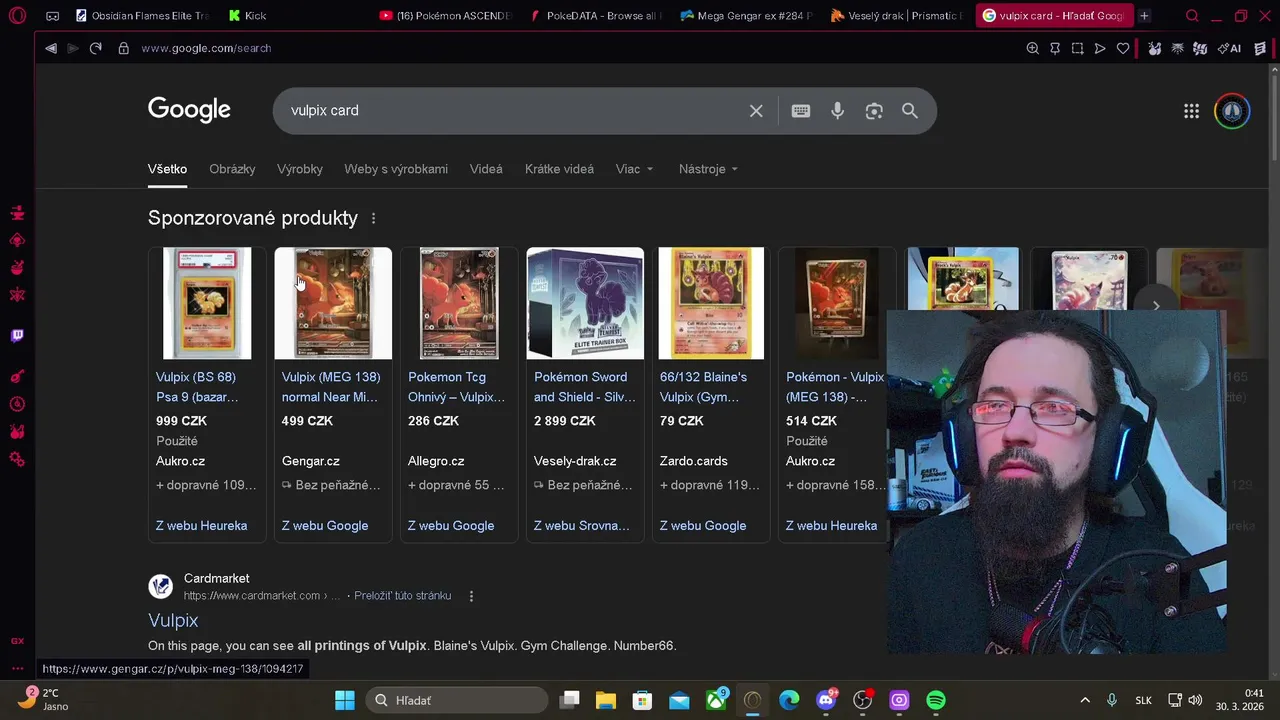Open the Opera AI assistant button
The width and height of the screenshot is (1280, 720).
click(1229, 48)
